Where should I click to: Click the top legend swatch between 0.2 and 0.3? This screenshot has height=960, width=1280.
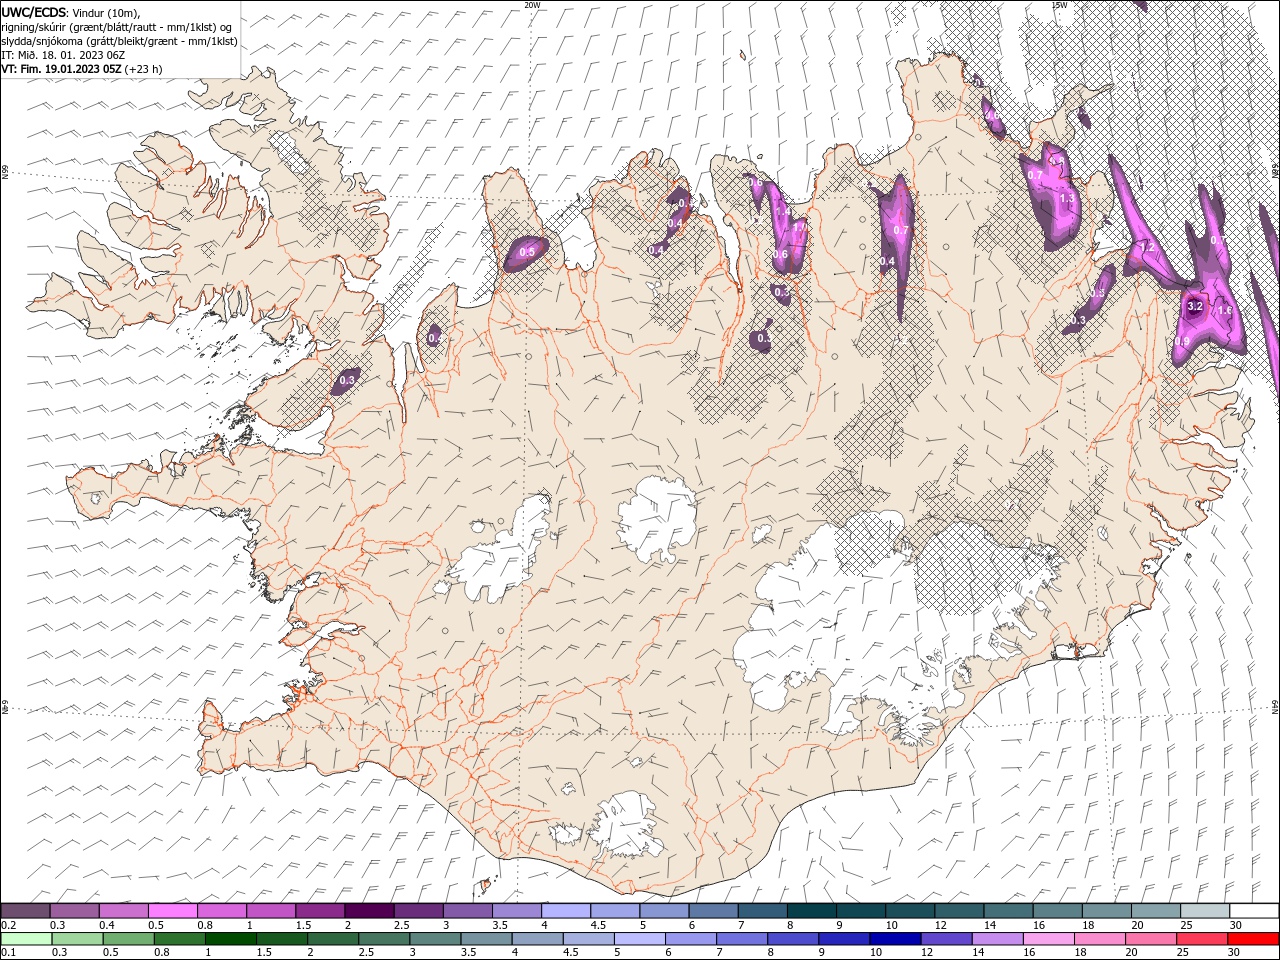[25, 911]
